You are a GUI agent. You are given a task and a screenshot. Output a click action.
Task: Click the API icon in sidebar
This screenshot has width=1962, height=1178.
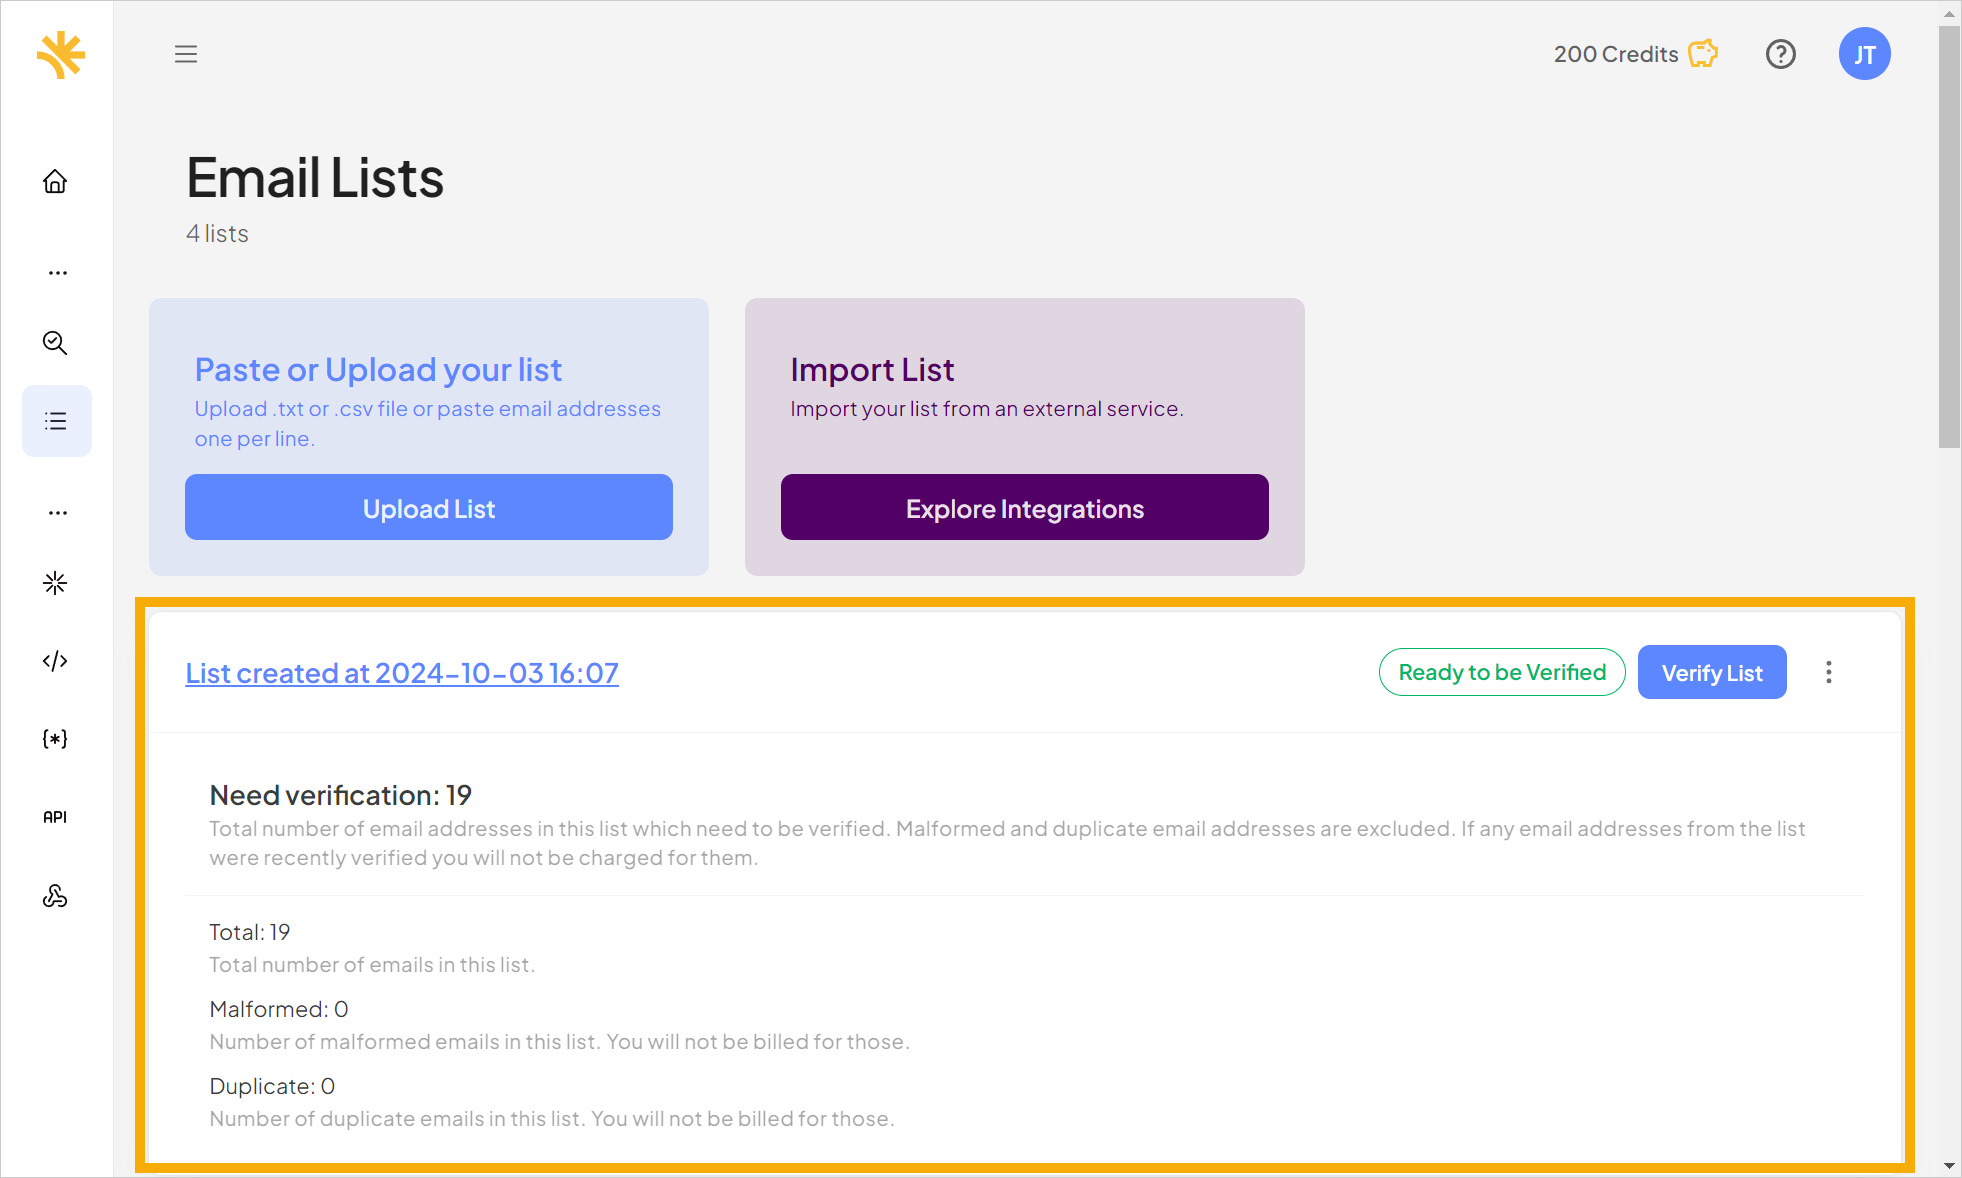[56, 815]
